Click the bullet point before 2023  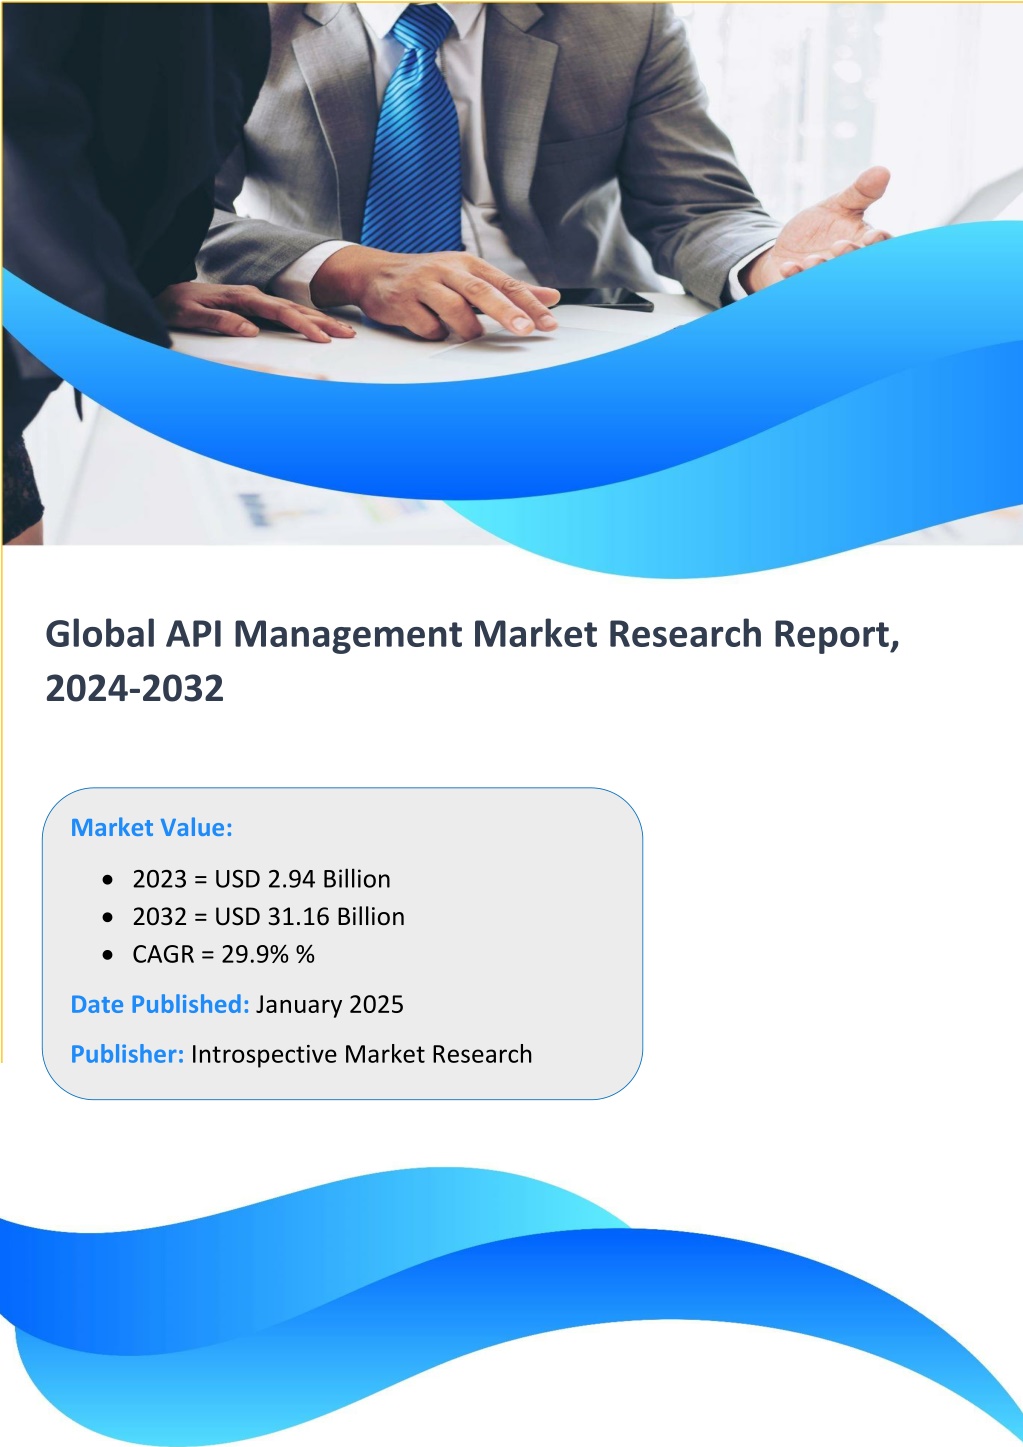point(108,880)
